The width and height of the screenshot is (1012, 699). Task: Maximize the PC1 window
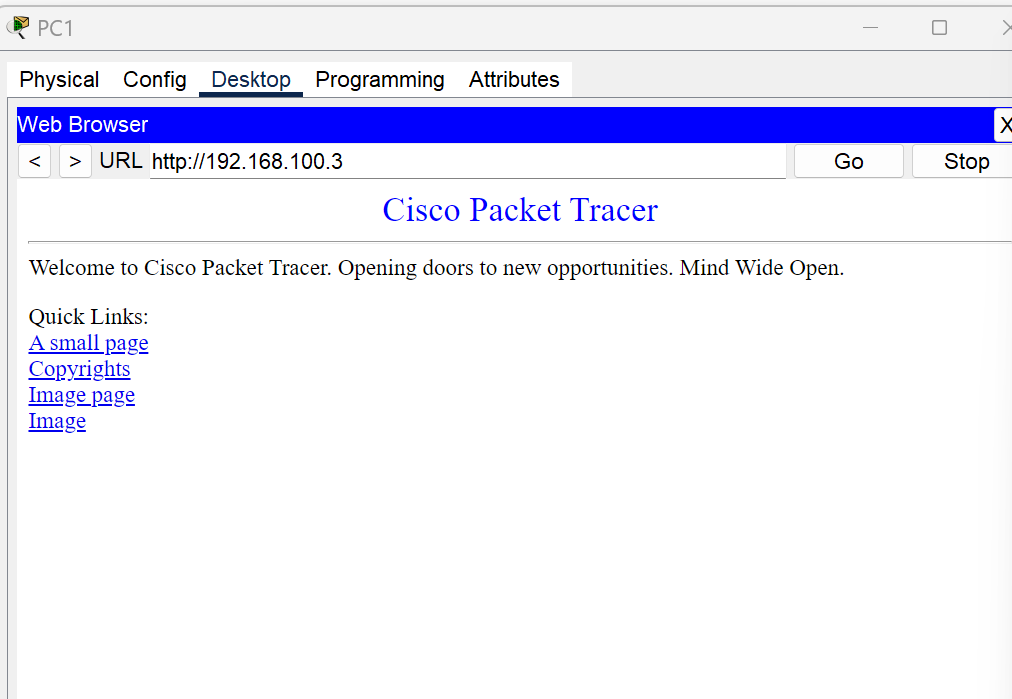click(x=939, y=28)
